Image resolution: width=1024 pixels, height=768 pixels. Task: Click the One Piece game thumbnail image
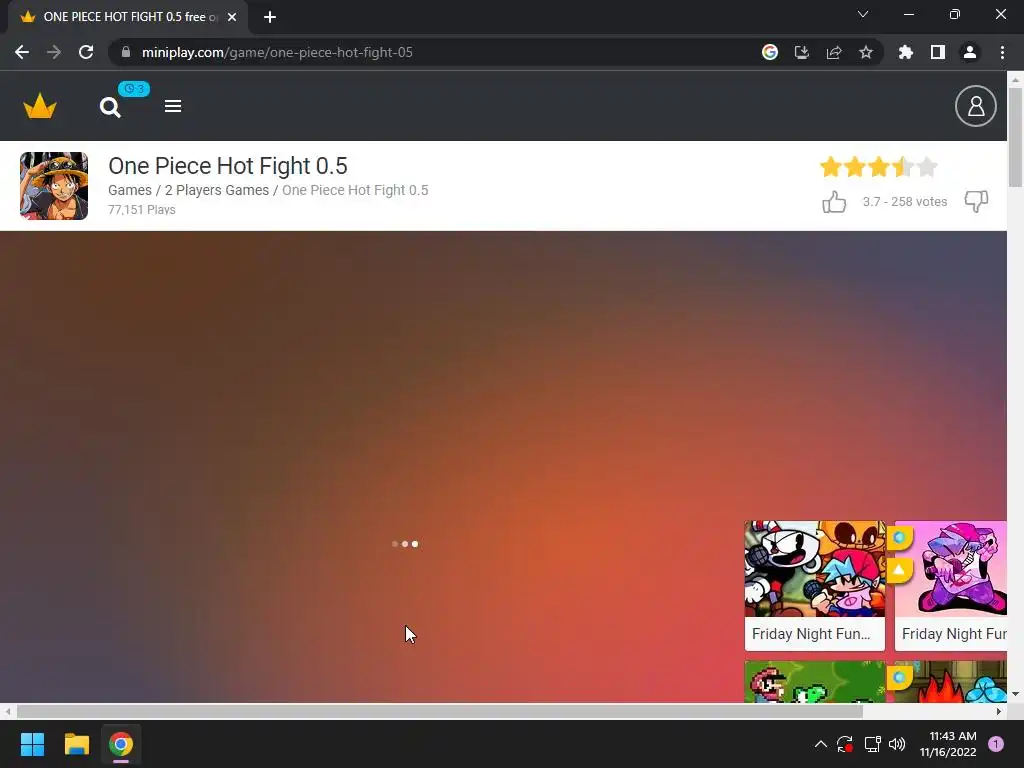pyautogui.click(x=54, y=186)
